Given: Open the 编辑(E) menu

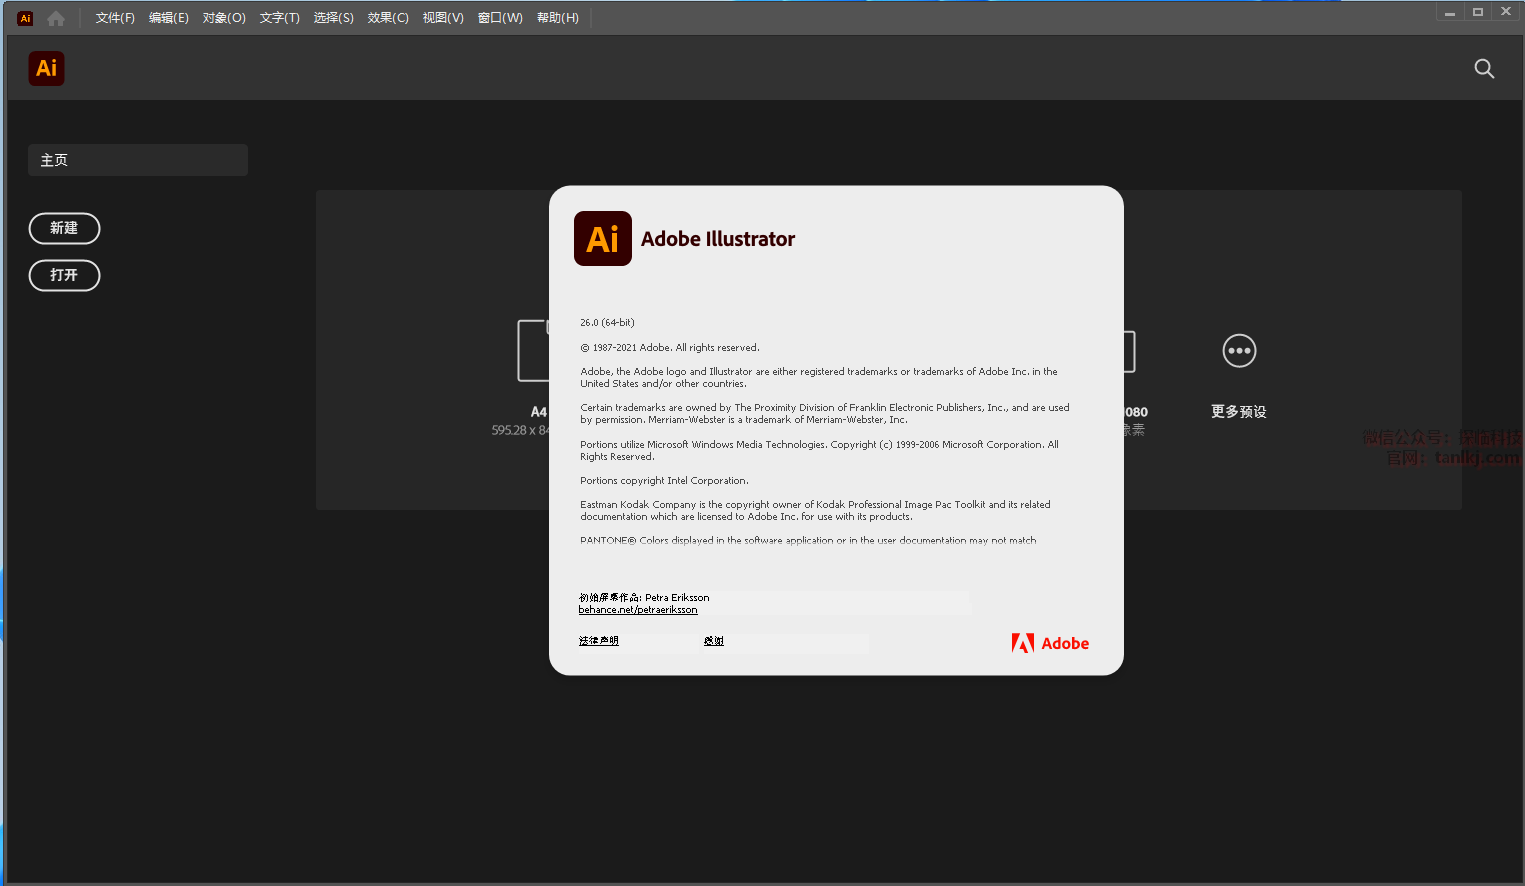Looking at the screenshot, I should (x=169, y=18).
